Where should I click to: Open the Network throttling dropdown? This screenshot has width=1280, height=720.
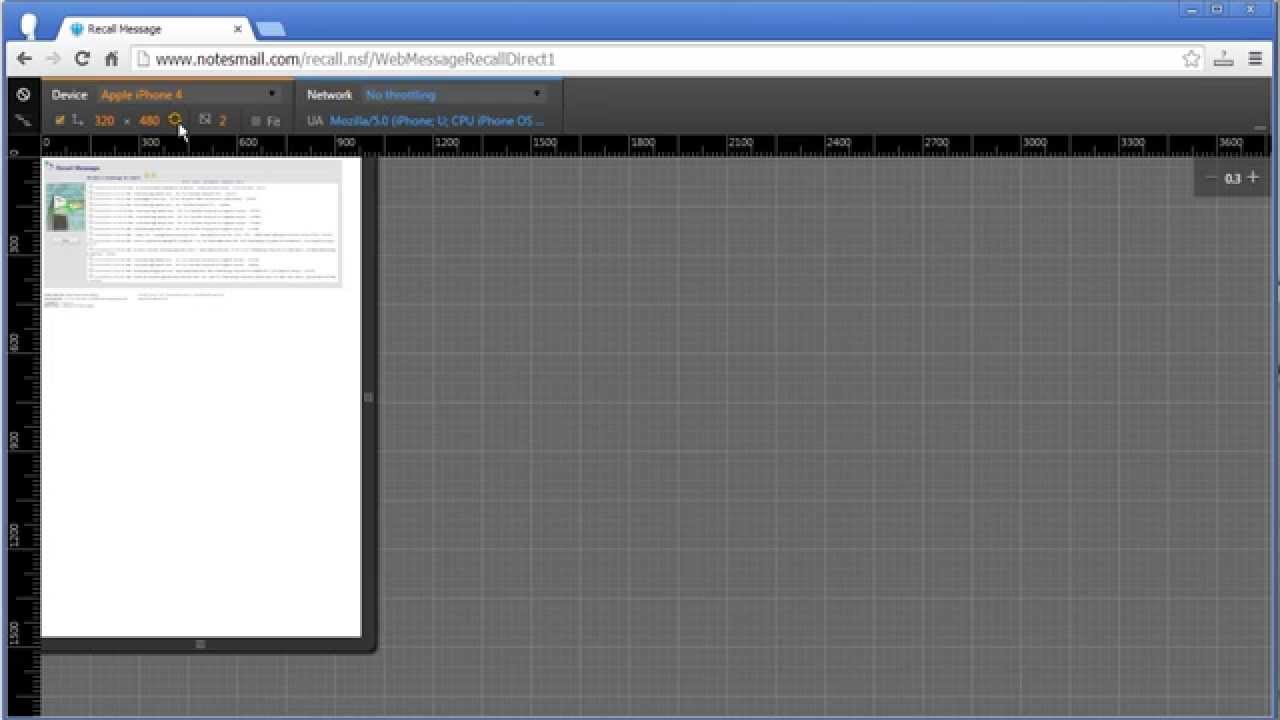454,95
